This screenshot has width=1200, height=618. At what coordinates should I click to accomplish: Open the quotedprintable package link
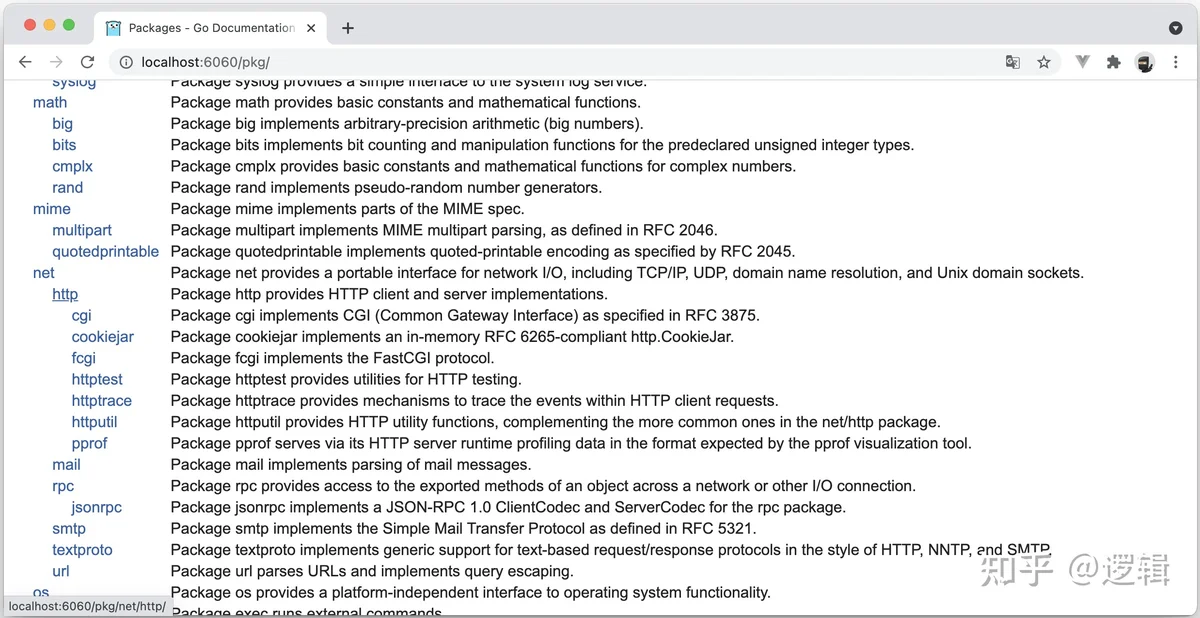tap(105, 251)
